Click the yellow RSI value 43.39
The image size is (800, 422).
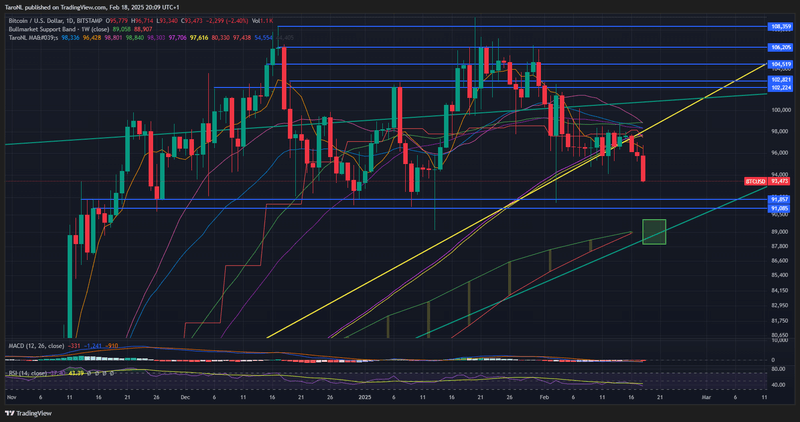76,374
